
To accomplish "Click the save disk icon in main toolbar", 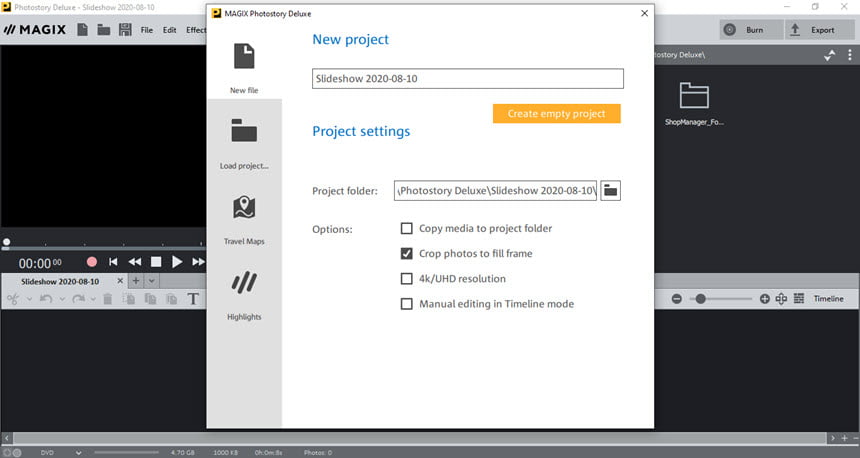I will tap(126, 30).
